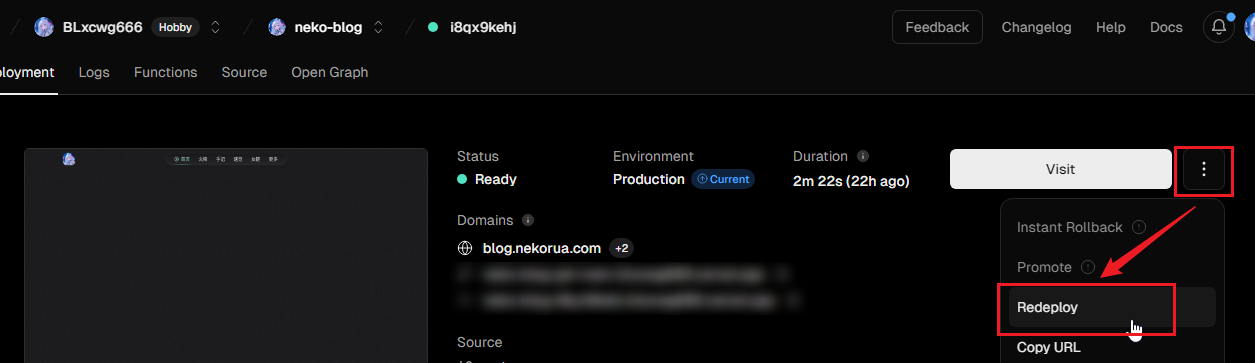Screen dimensions: 1255x363
Task: Click the neko-blog project avatar icon
Action: tap(277, 27)
